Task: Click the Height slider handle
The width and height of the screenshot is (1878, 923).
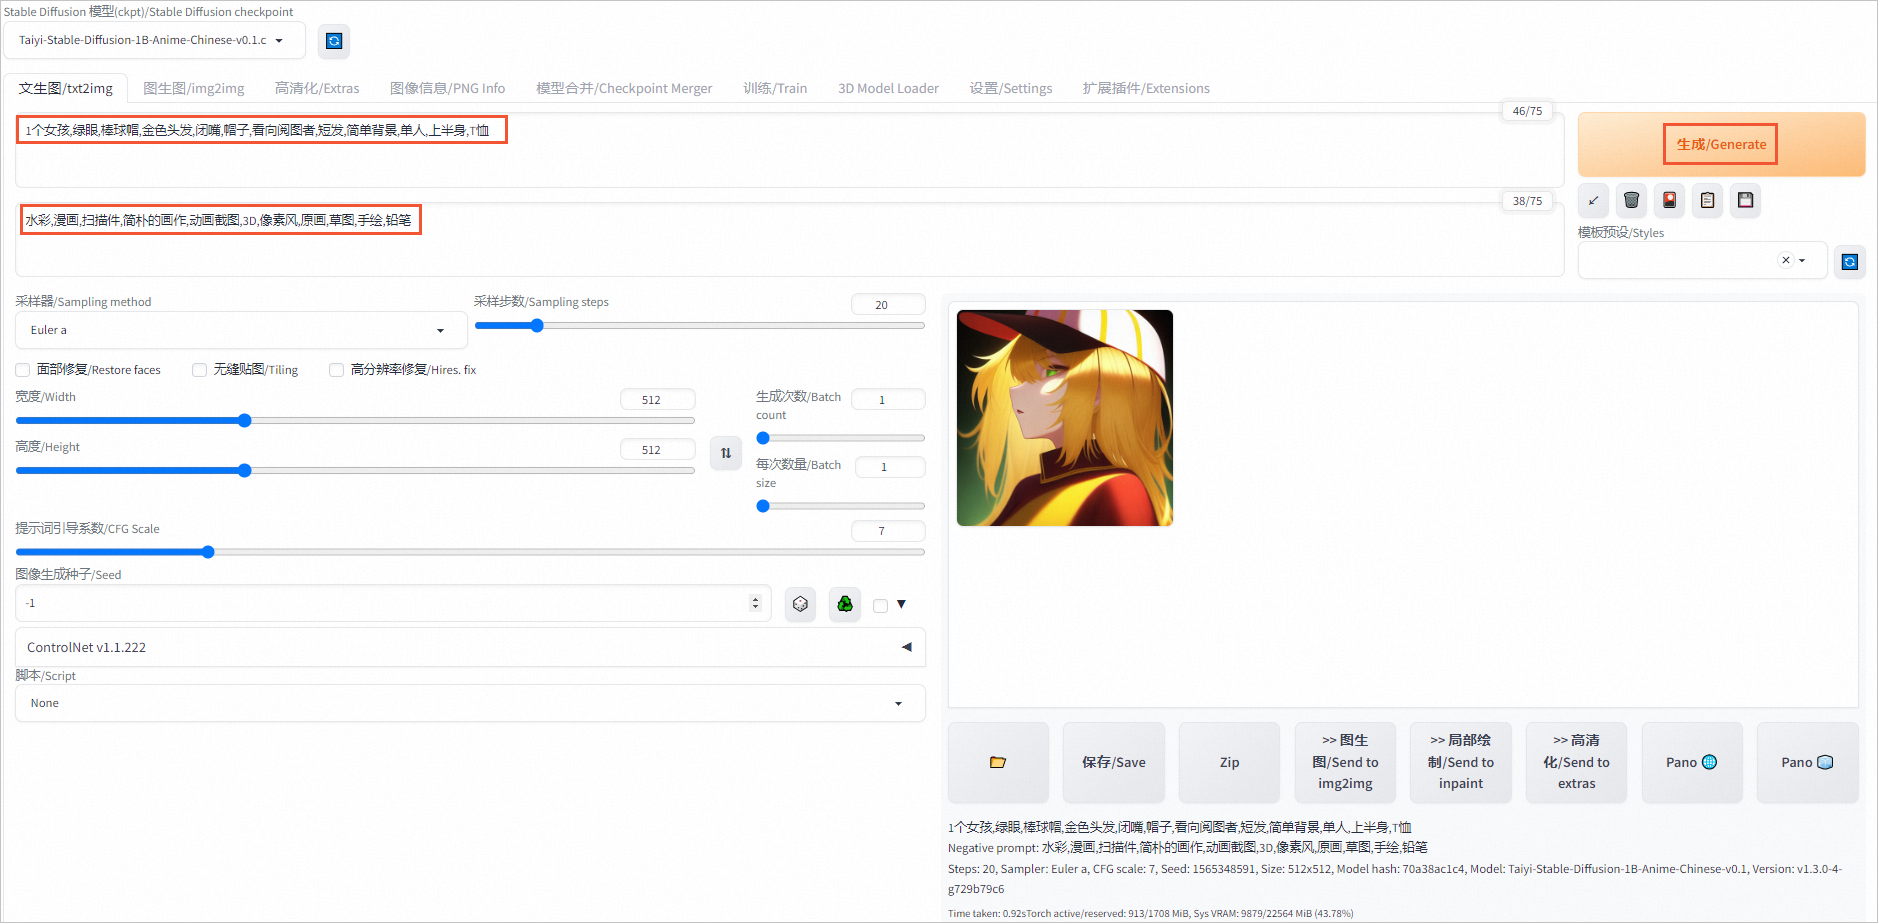Action: click(244, 471)
